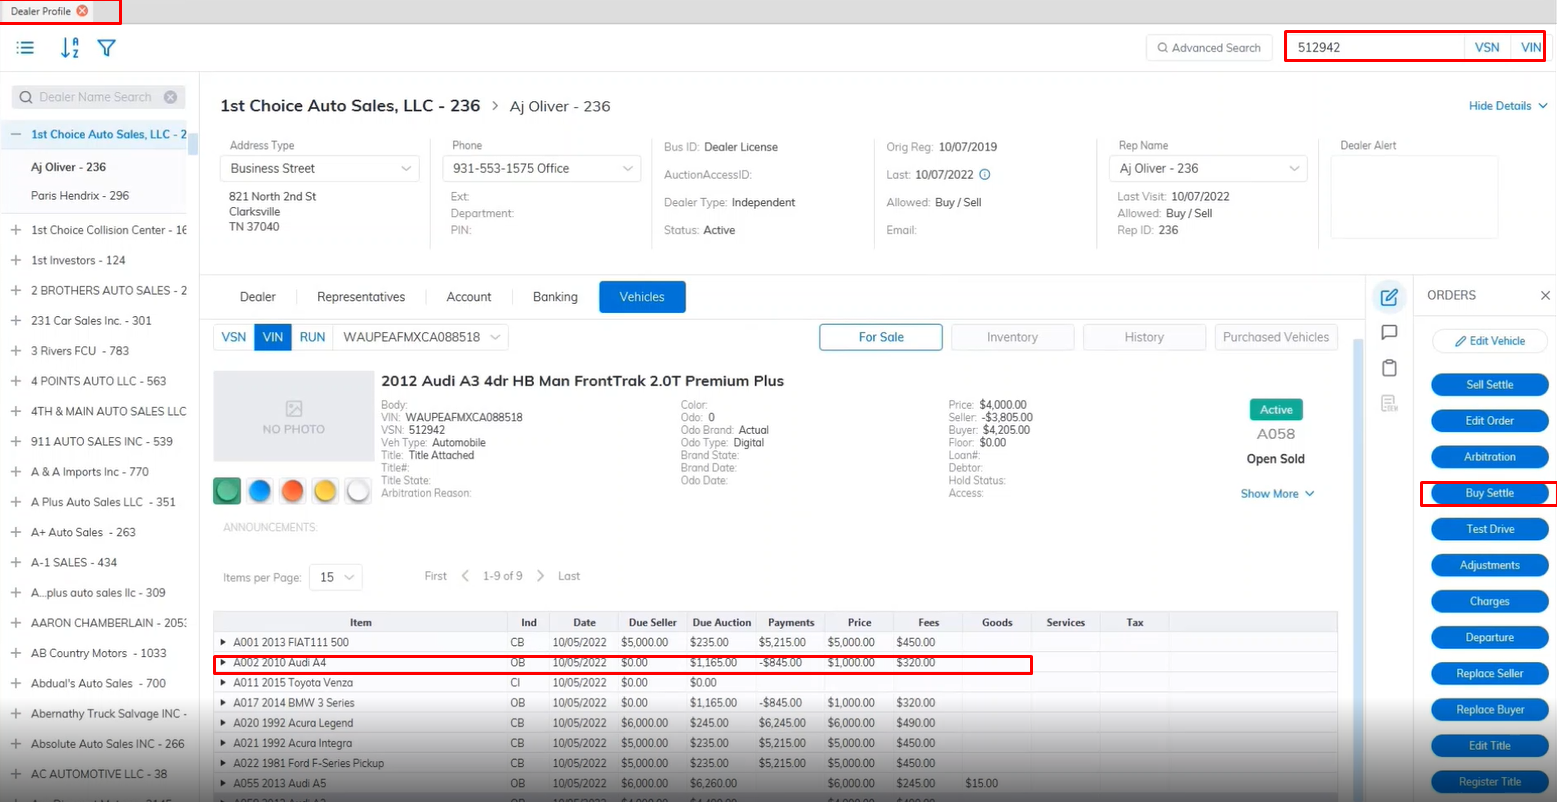
Task: Expand the A001 2013 FIAT111 500 row
Action: tap(223, 642)
